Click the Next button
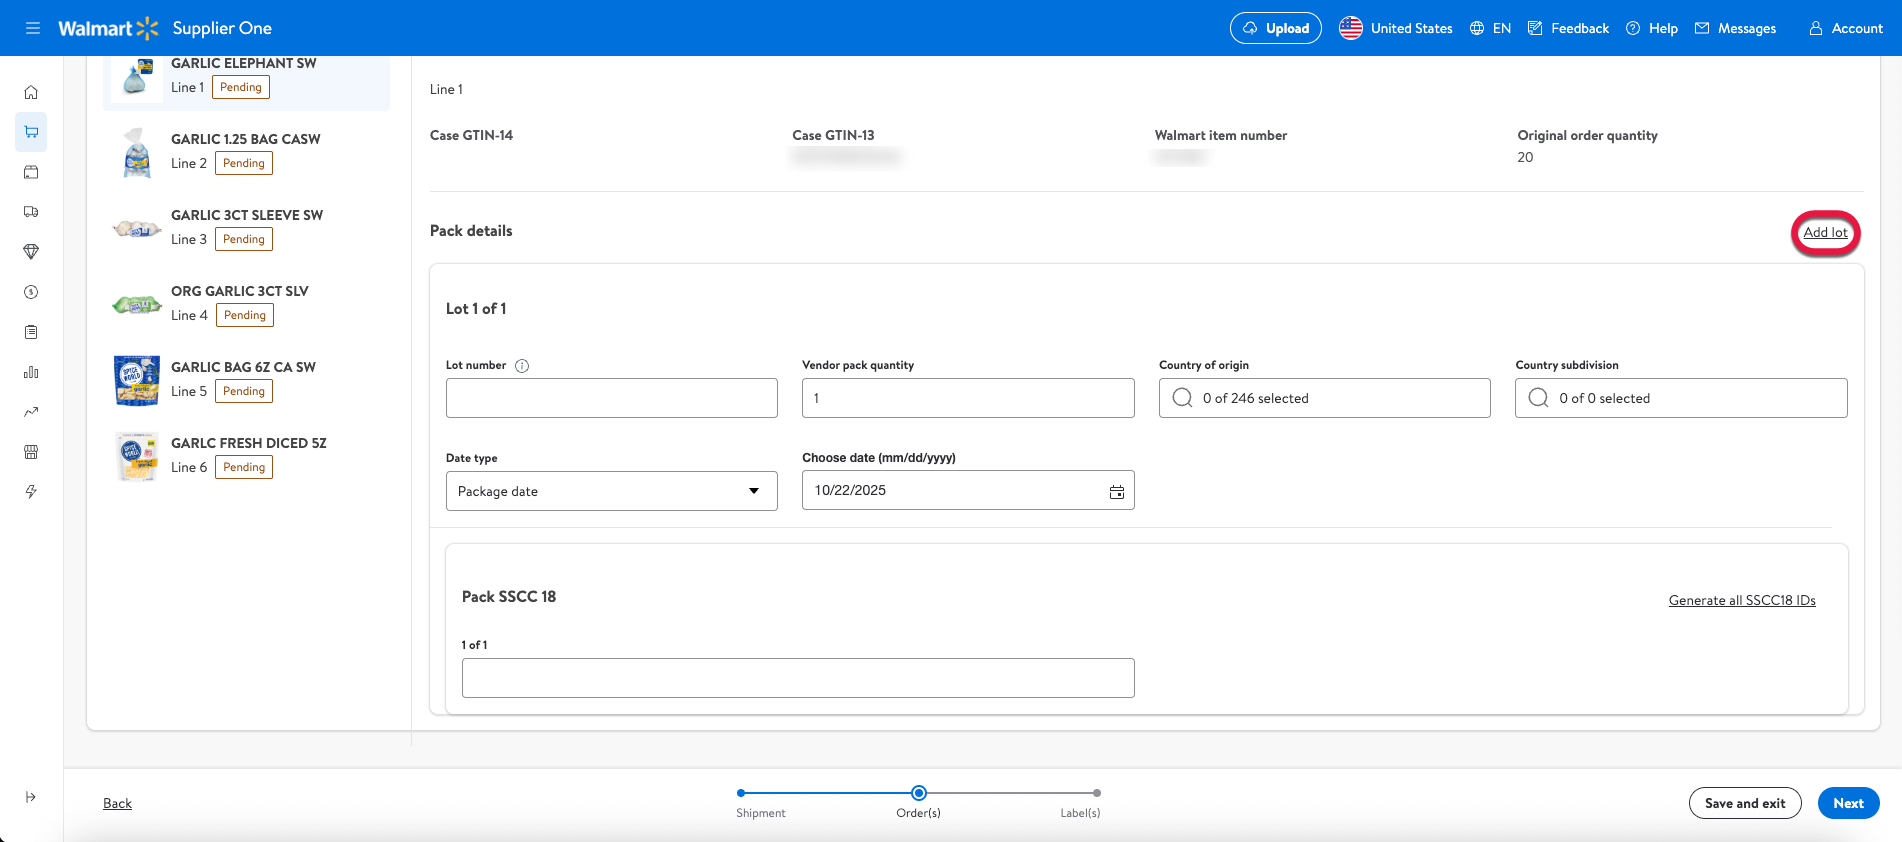 [x=1847, y=803]
